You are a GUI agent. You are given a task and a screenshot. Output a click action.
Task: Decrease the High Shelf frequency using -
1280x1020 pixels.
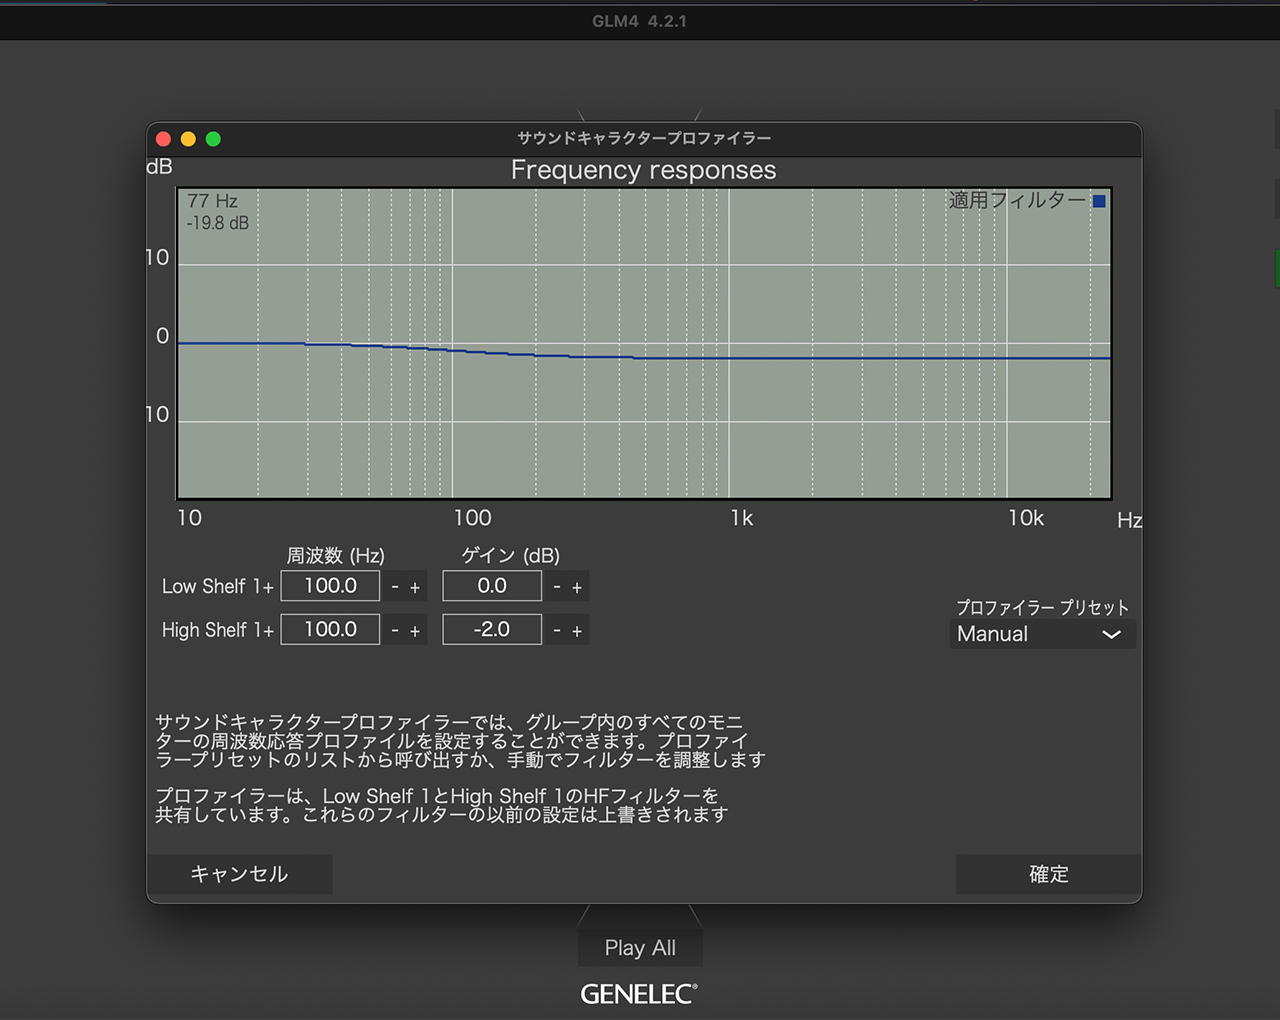[395, 629]
